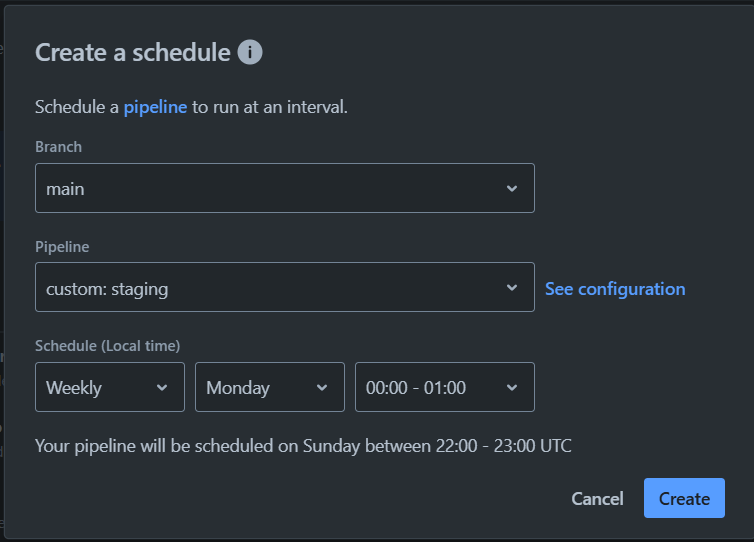Click the chevron arrow next to Weekly
754x542 pixels.
162,388
